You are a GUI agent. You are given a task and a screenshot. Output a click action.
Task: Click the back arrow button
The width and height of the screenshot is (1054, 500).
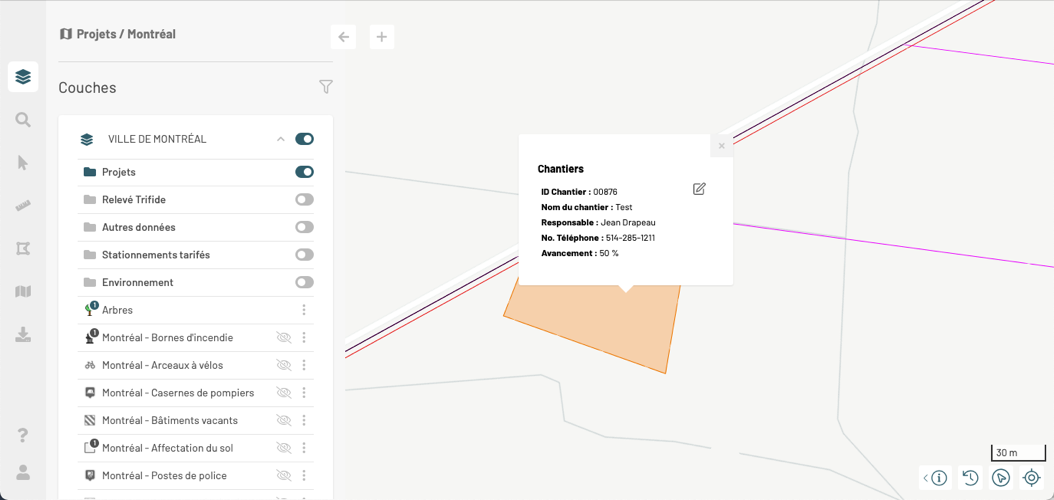click(344, 37)
